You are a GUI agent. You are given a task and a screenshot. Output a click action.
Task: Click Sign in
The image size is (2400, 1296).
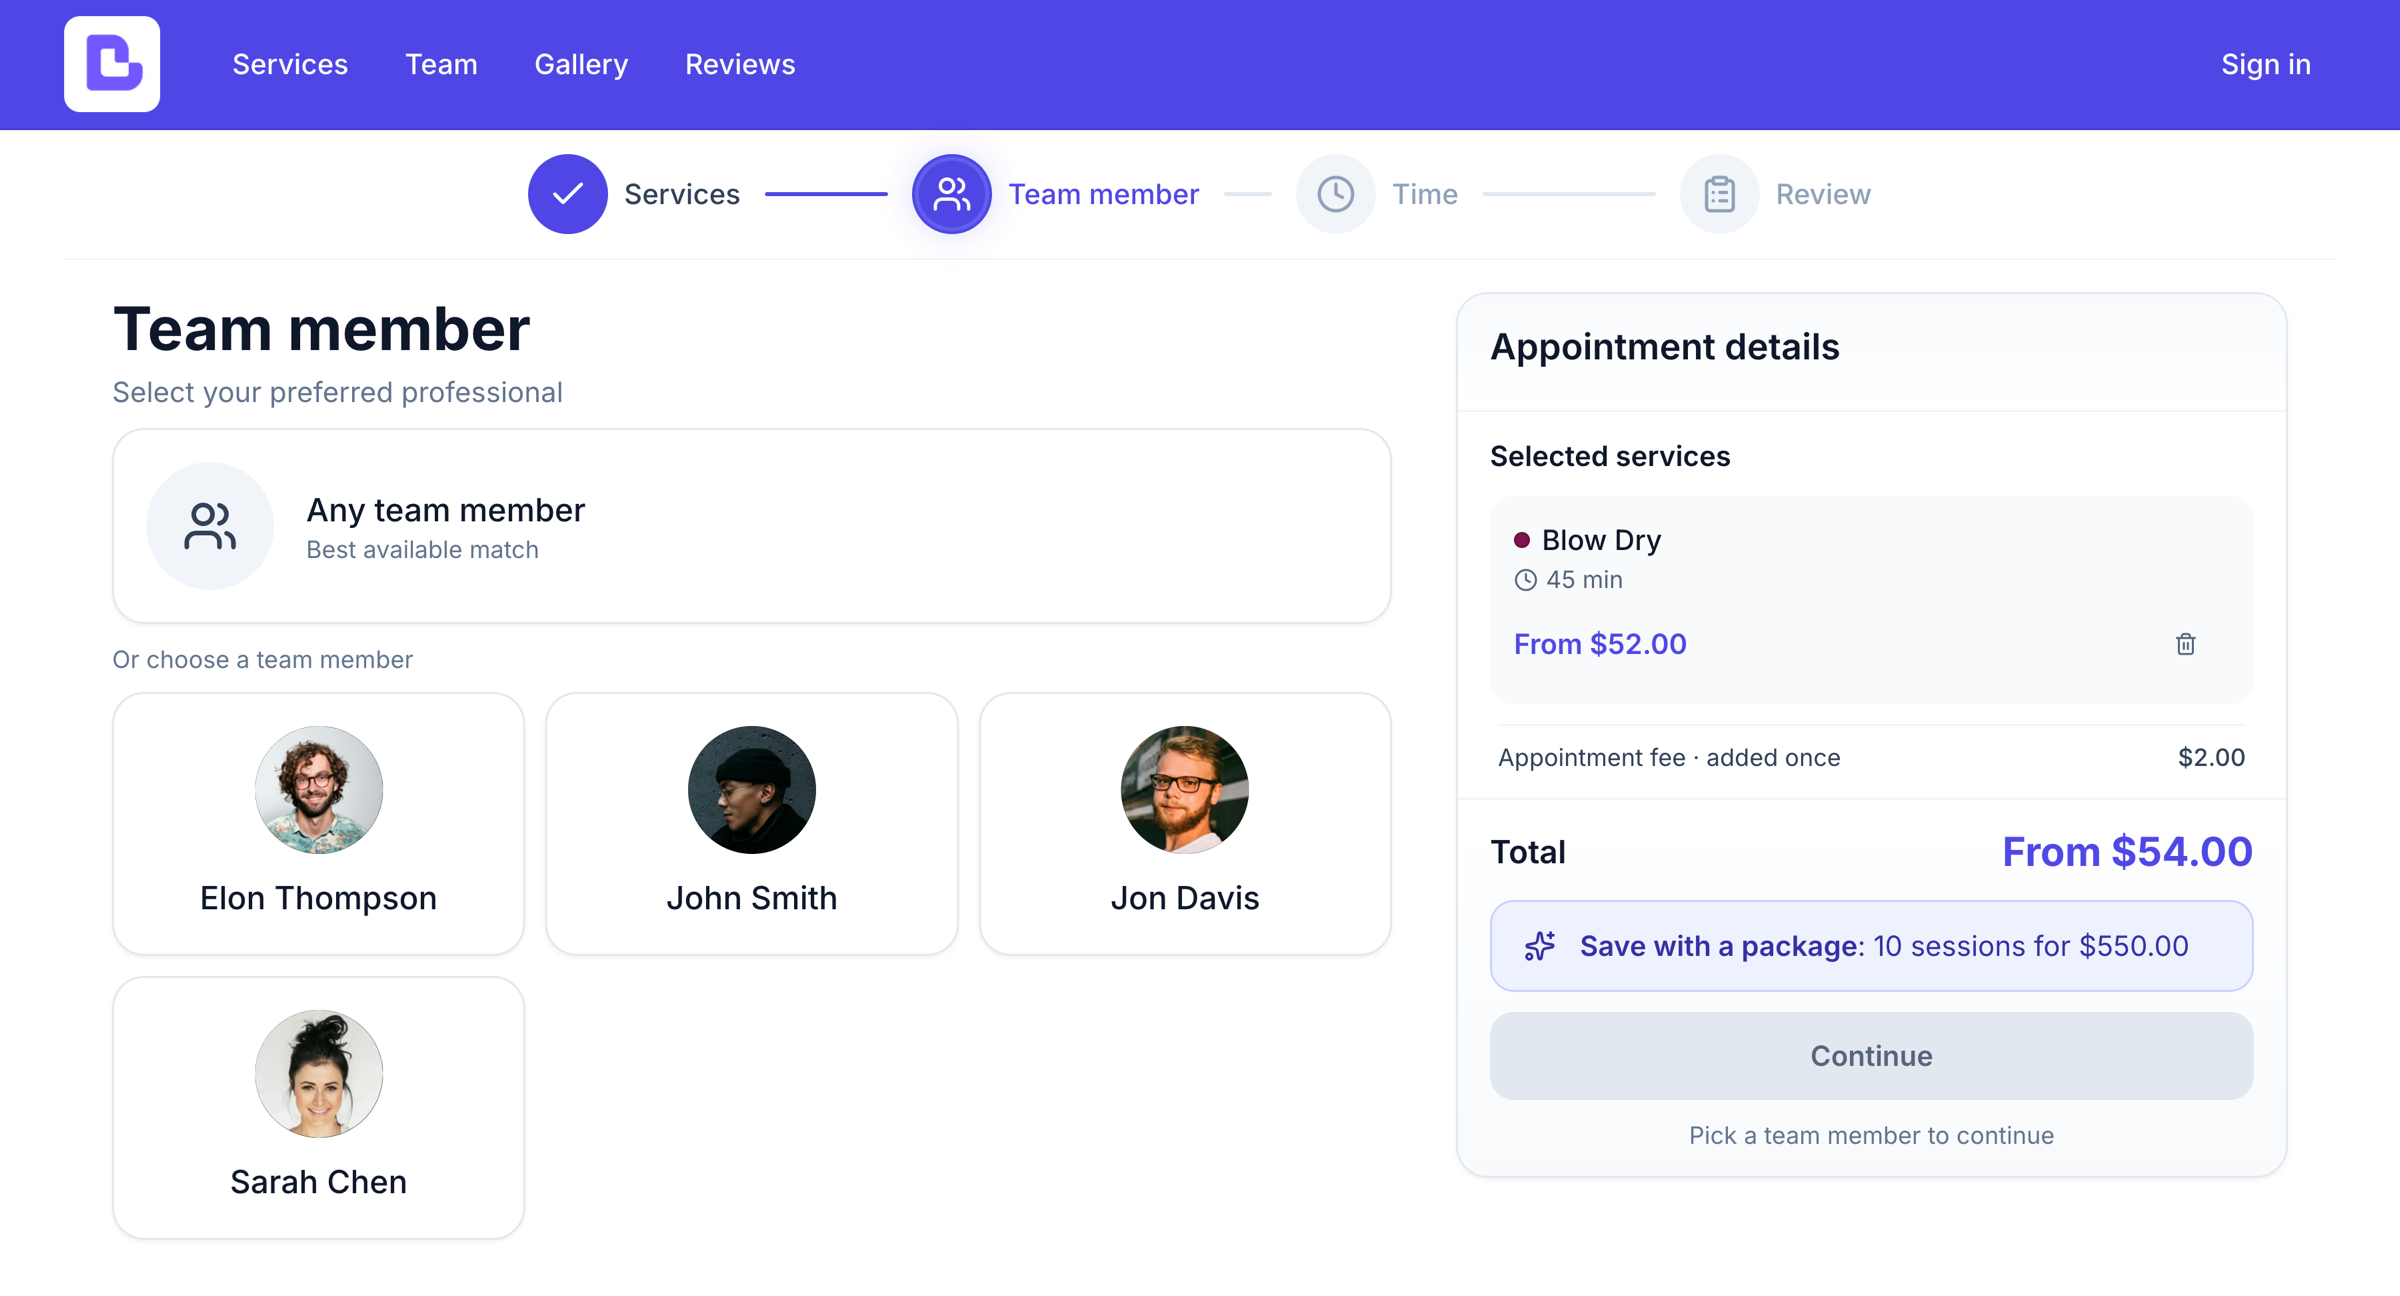pyautogui.click(x=2266, y=64)
